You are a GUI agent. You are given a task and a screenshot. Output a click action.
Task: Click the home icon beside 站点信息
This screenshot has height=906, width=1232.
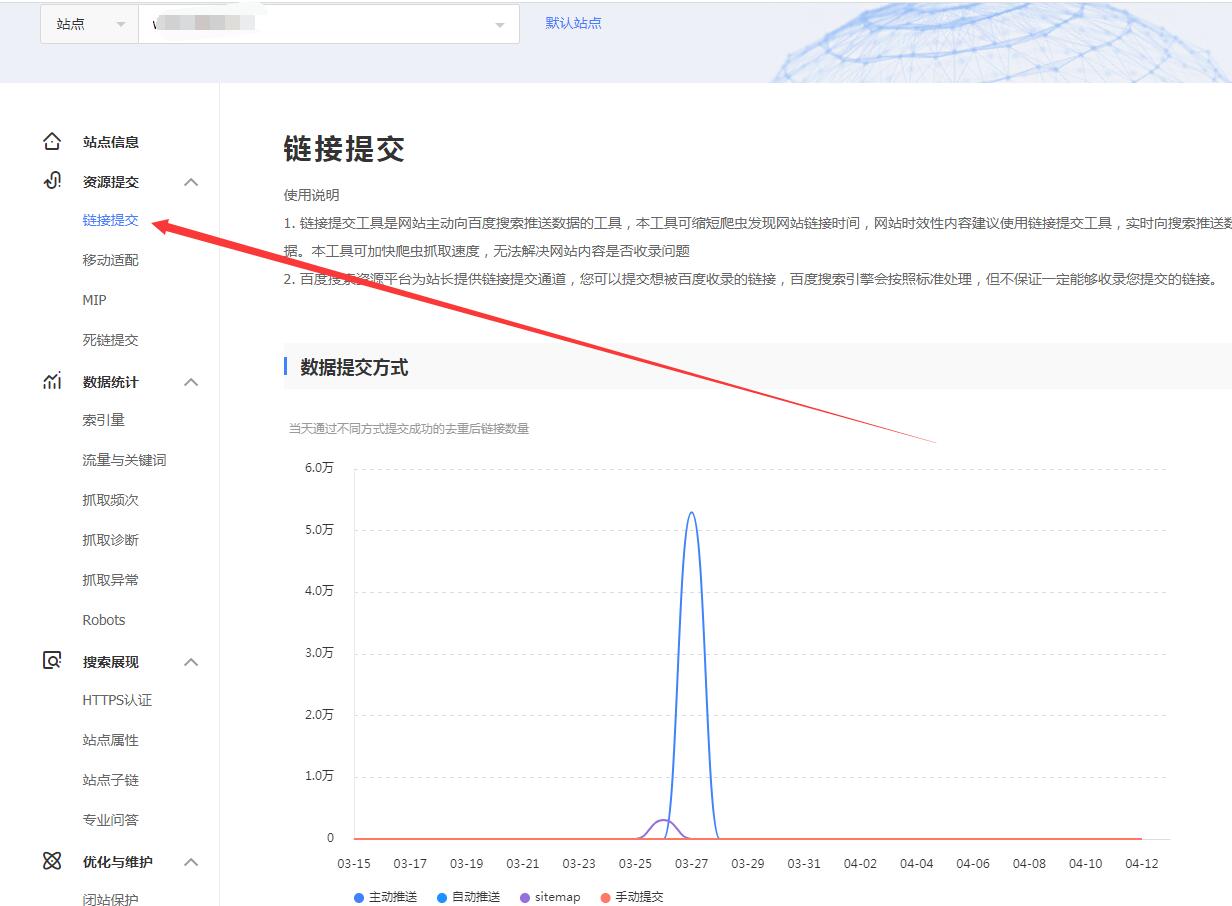52,142
